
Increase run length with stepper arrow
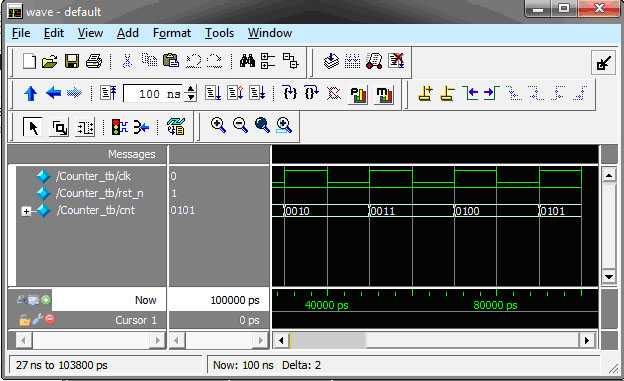191,90
